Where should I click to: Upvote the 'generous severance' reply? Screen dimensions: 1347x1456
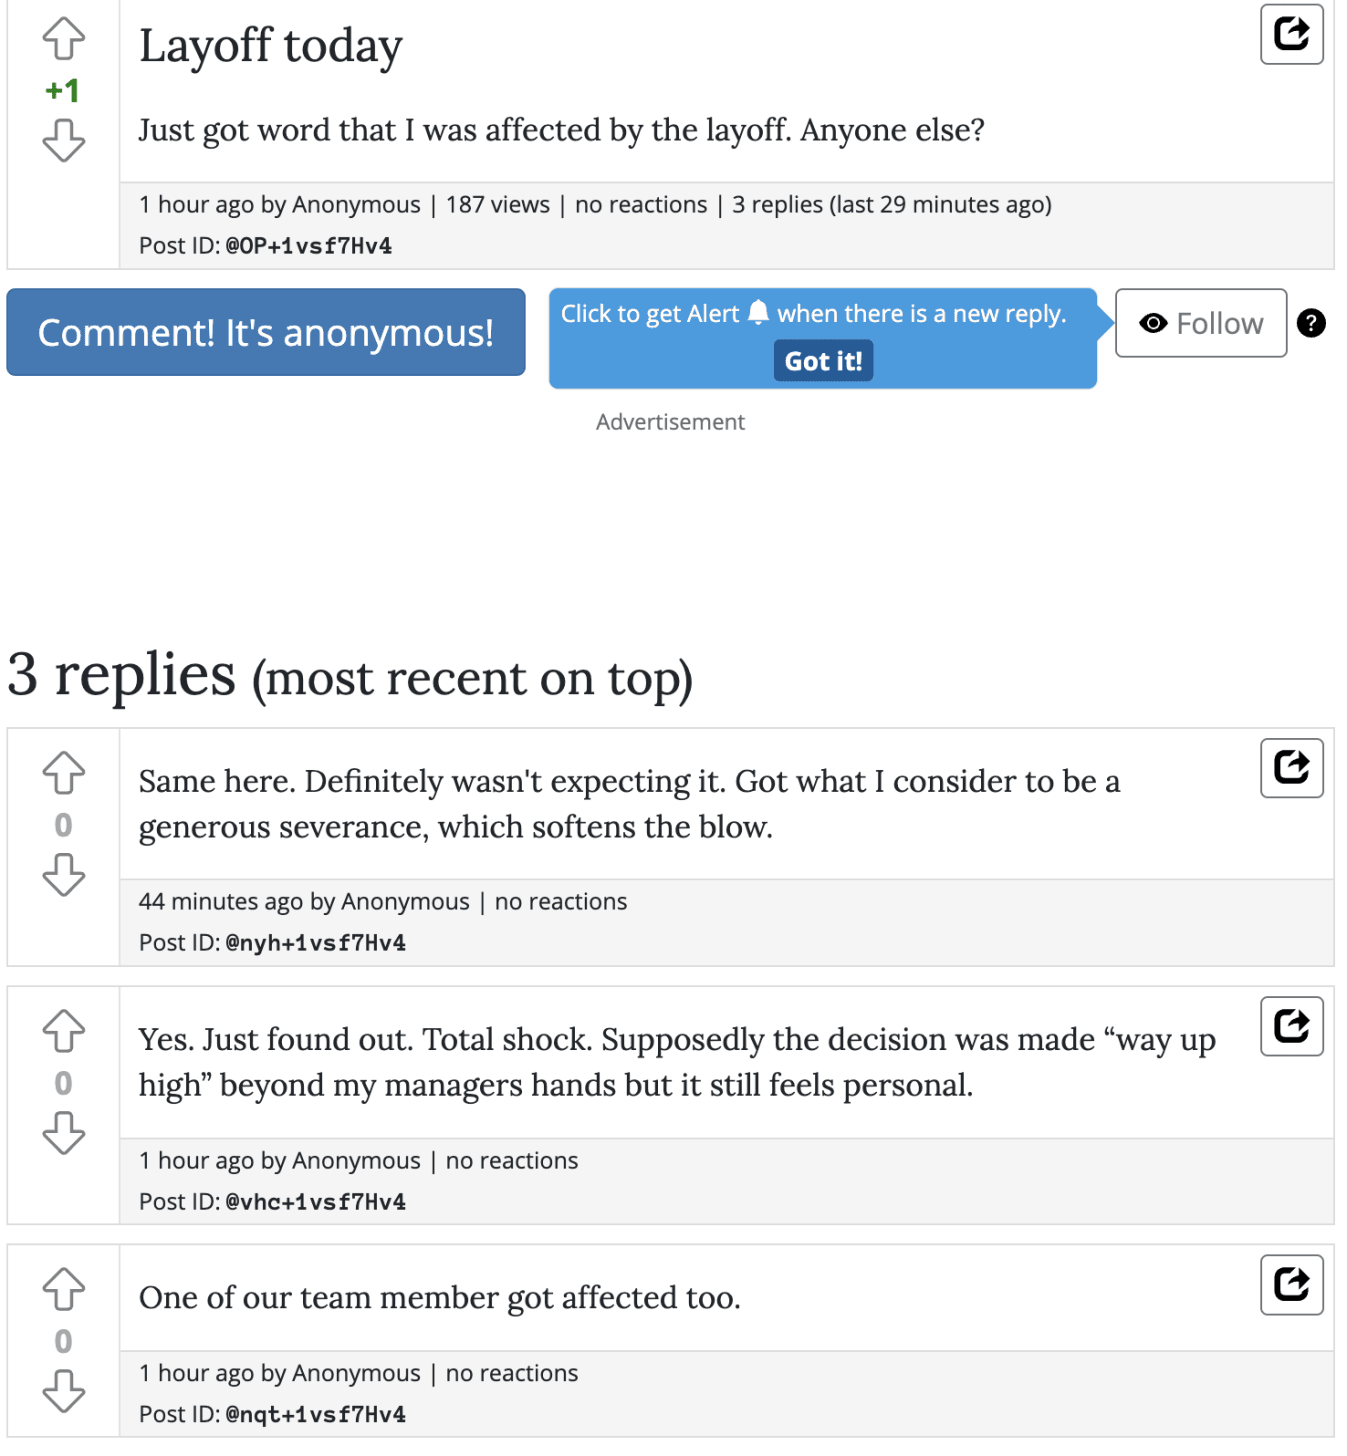pos(64,773)
